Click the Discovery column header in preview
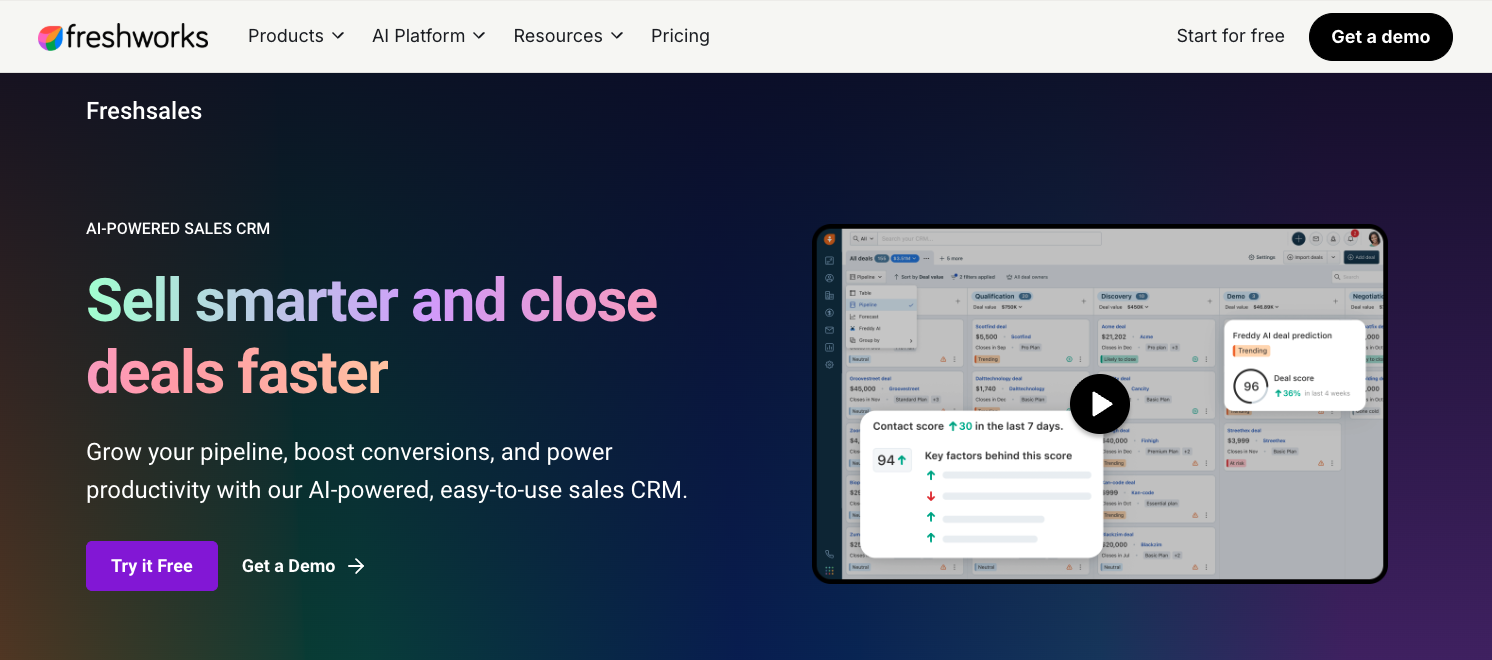This screenshot has height=660, width=1492. (x=1123, y=296)
